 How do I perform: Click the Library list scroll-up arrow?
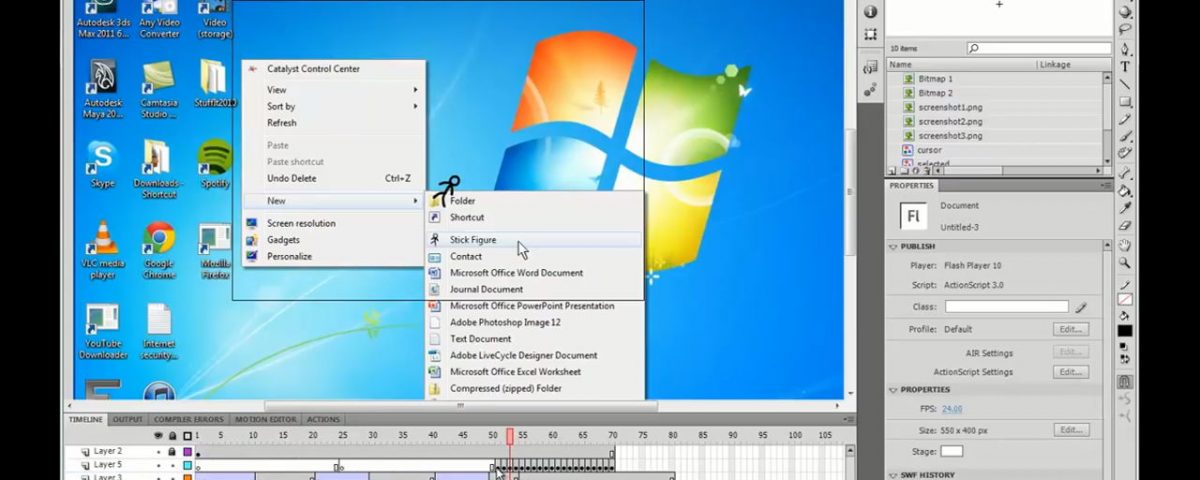click(1107, 78)
